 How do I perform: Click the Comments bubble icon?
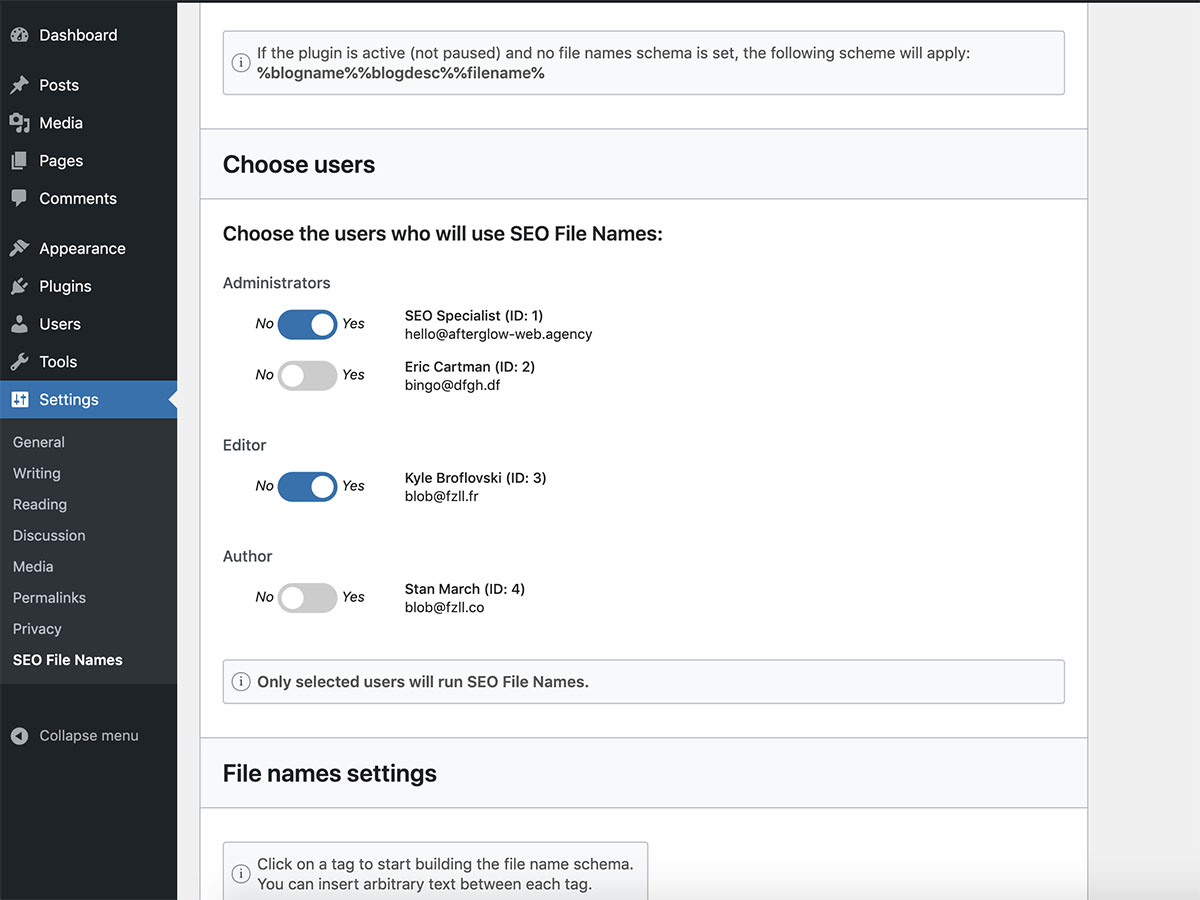[x=20, y=198]
